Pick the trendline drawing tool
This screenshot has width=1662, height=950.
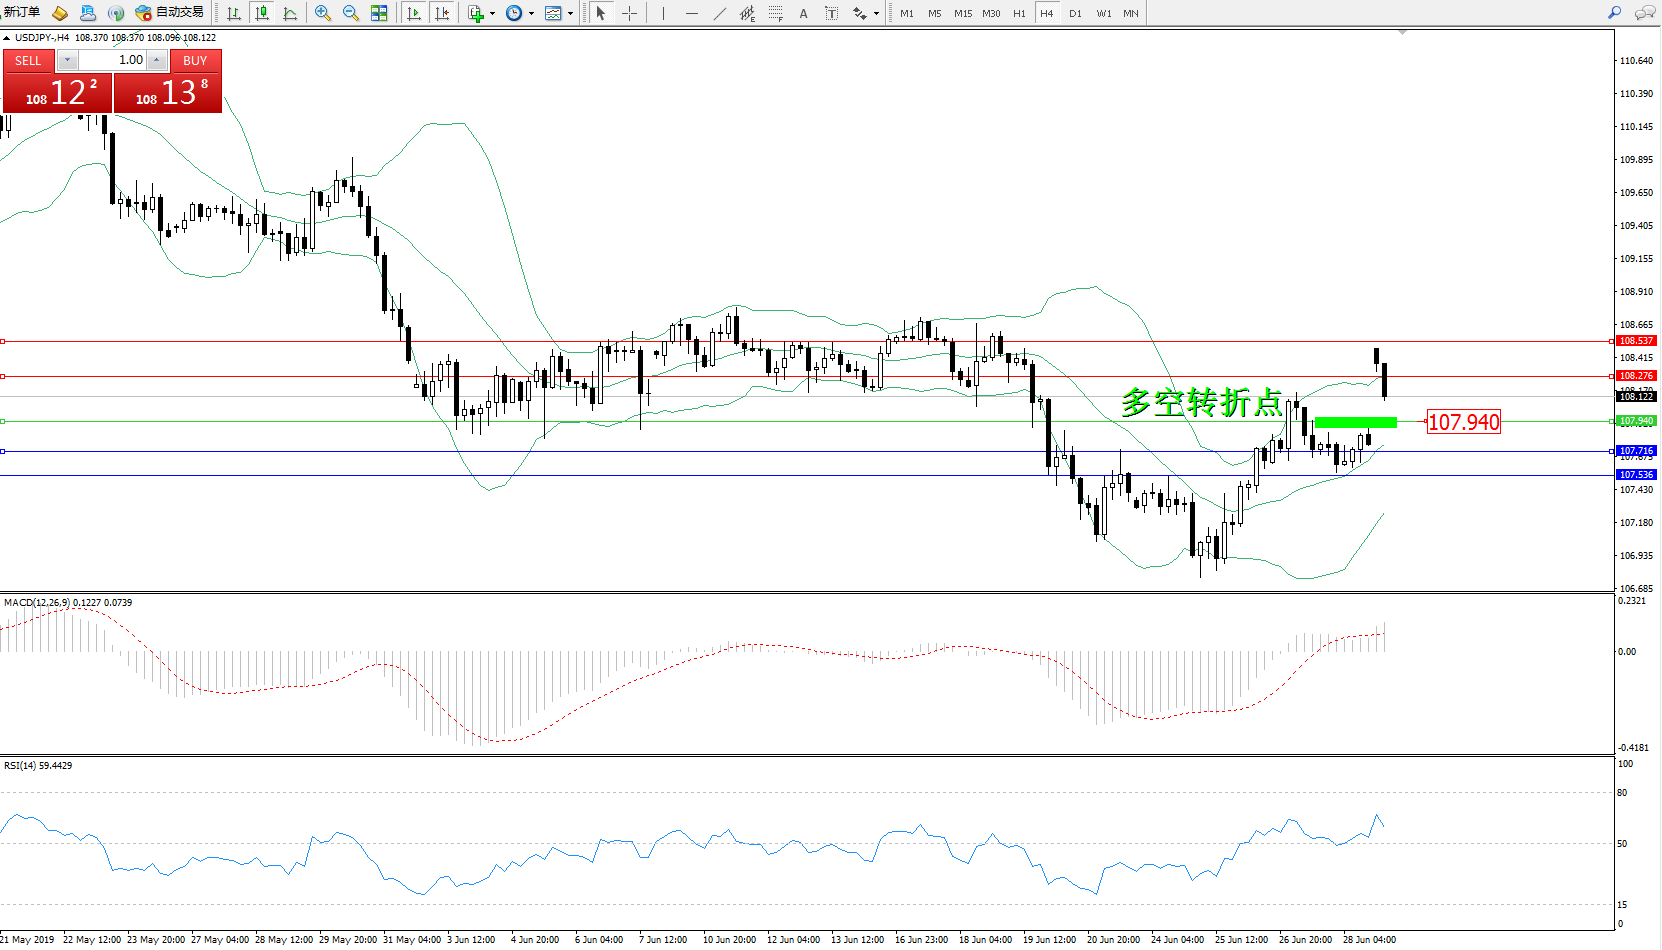pos(719,13)
